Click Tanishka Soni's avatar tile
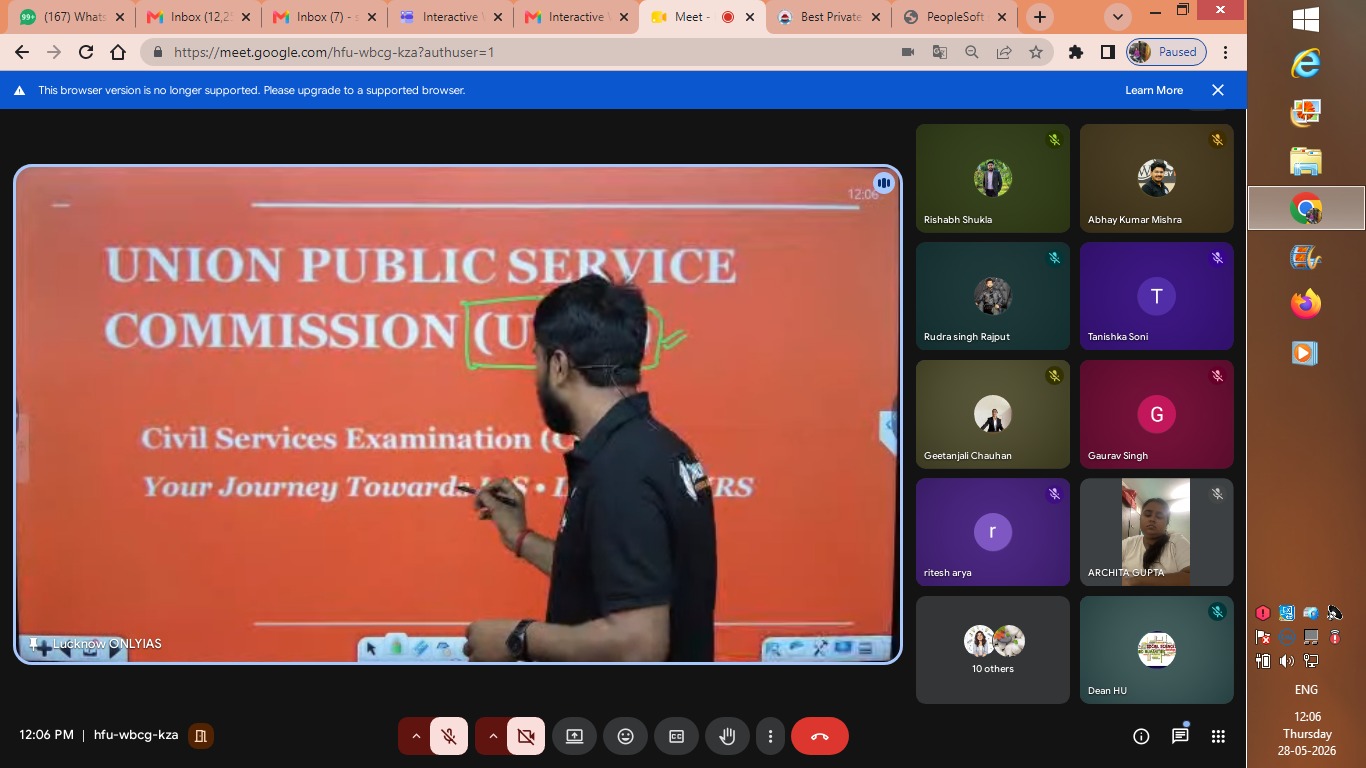 1157,296
